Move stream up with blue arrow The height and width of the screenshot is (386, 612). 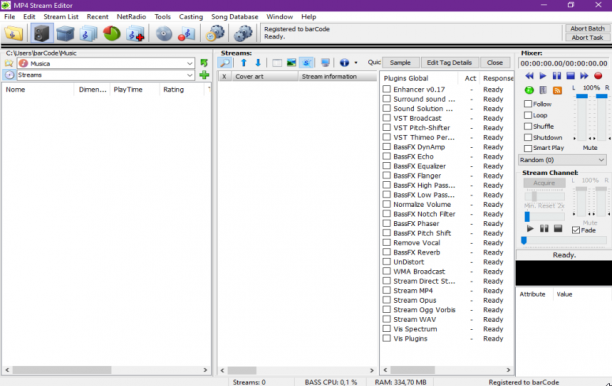tap(244, 62)
